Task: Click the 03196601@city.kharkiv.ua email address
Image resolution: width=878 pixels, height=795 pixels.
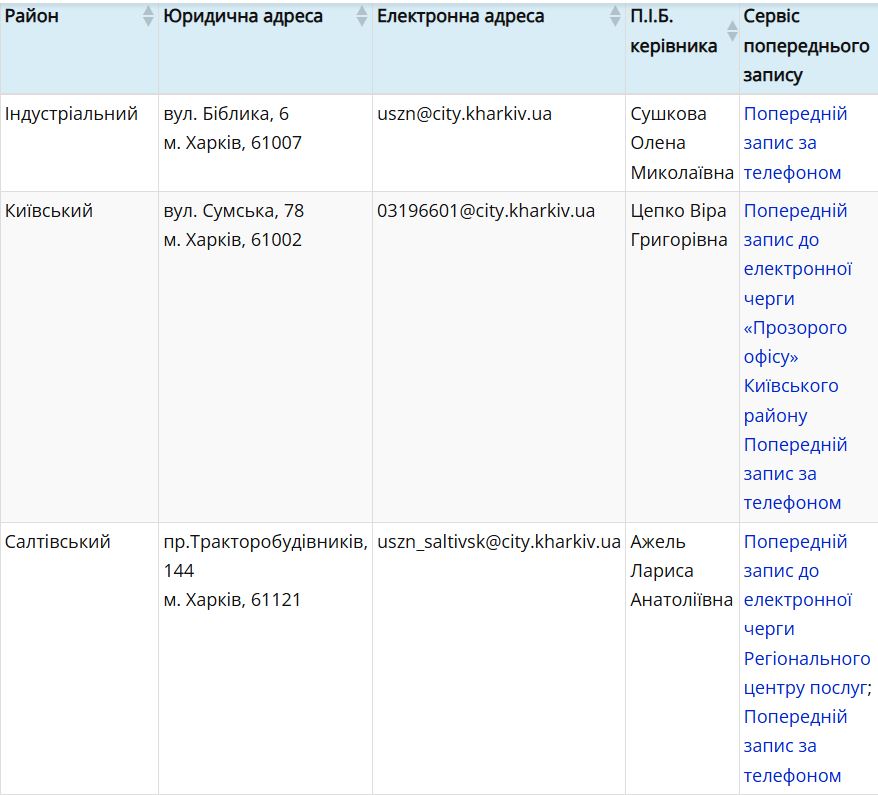Action: (485, 211)
